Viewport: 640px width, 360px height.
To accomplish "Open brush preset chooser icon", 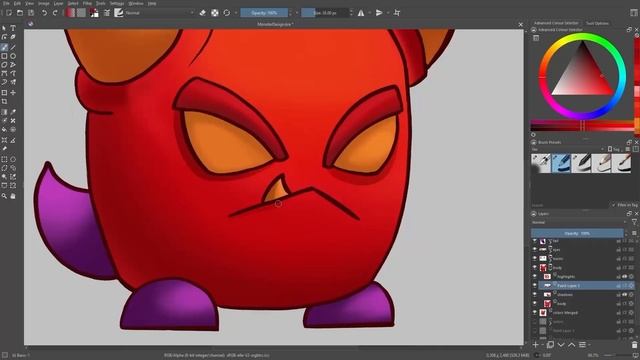I will pyautogui.click(x=119, y=13).
